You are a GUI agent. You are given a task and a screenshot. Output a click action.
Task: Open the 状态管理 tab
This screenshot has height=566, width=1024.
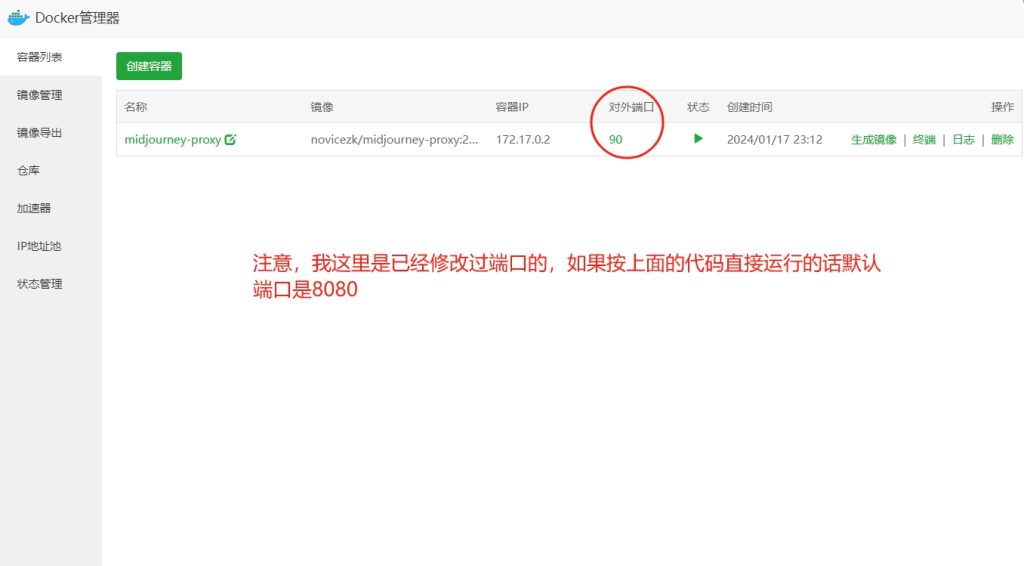tap(51, 284)
